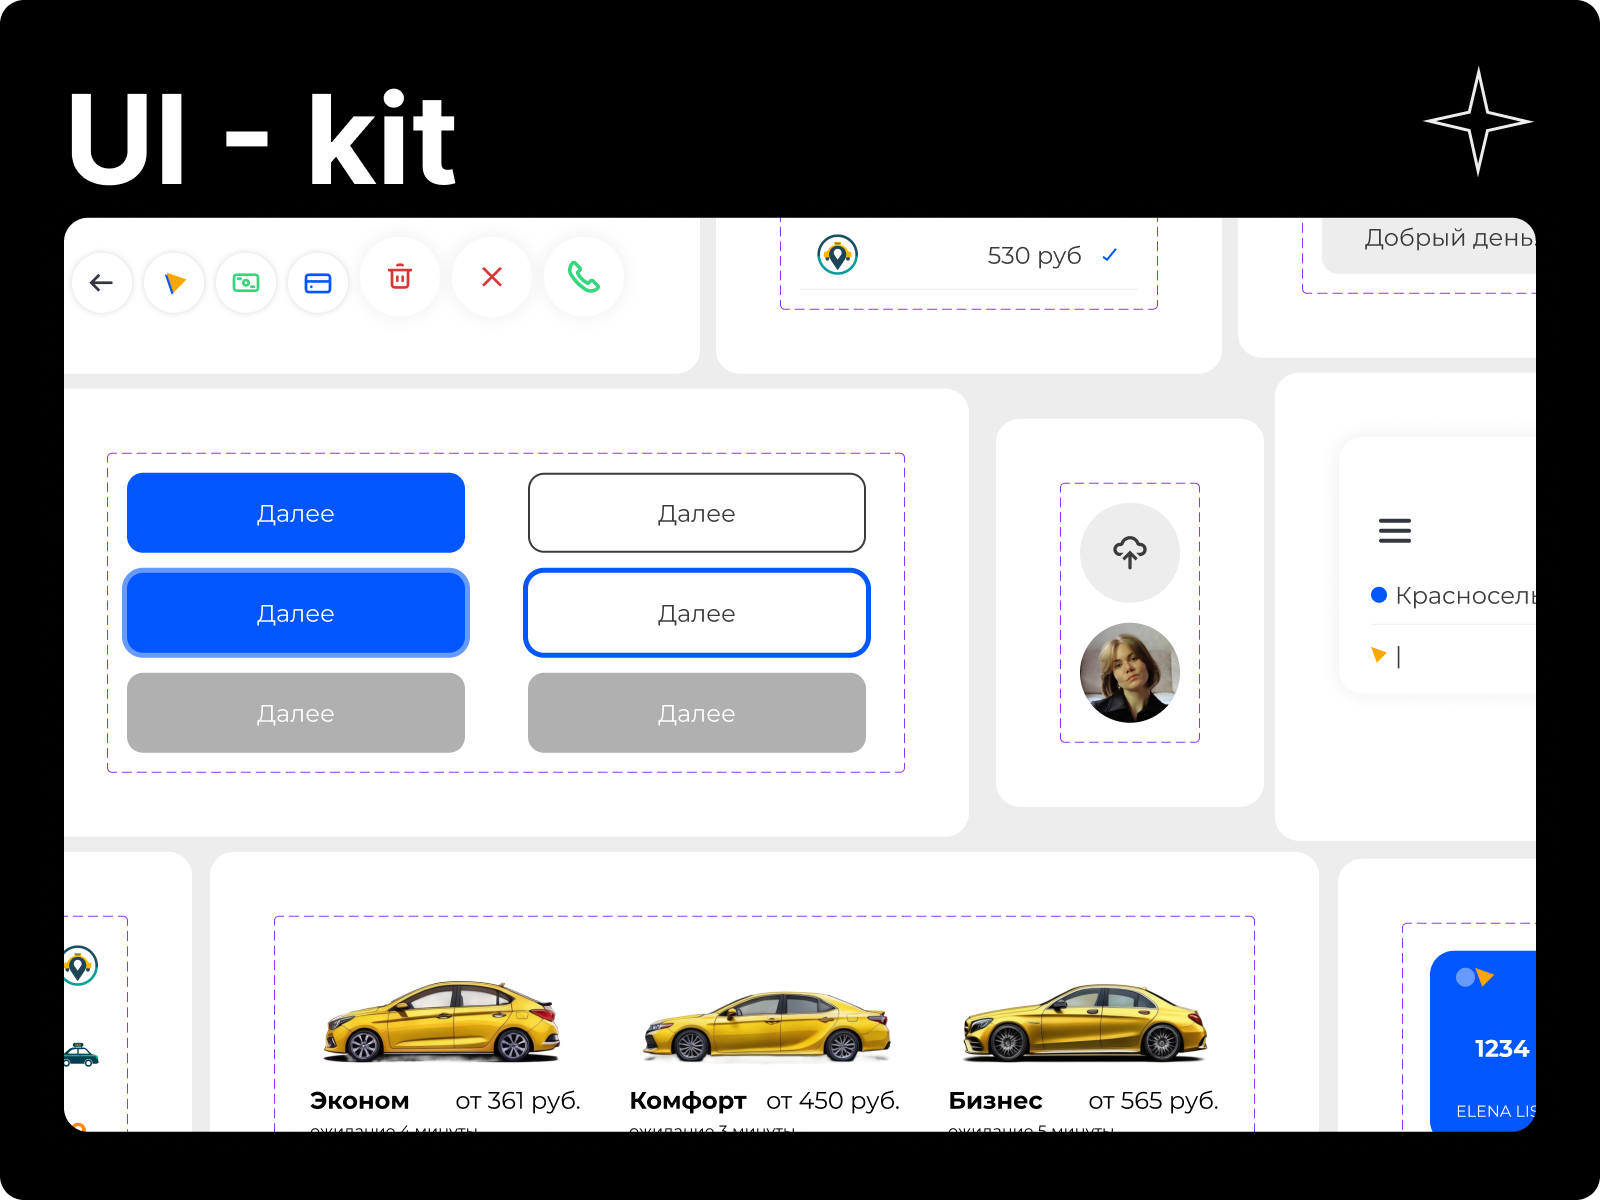The height and width of the screenshot is (1200, 1600).
Task: Click the blue-bordered outlined Далее button
Action: click(696, 613)
